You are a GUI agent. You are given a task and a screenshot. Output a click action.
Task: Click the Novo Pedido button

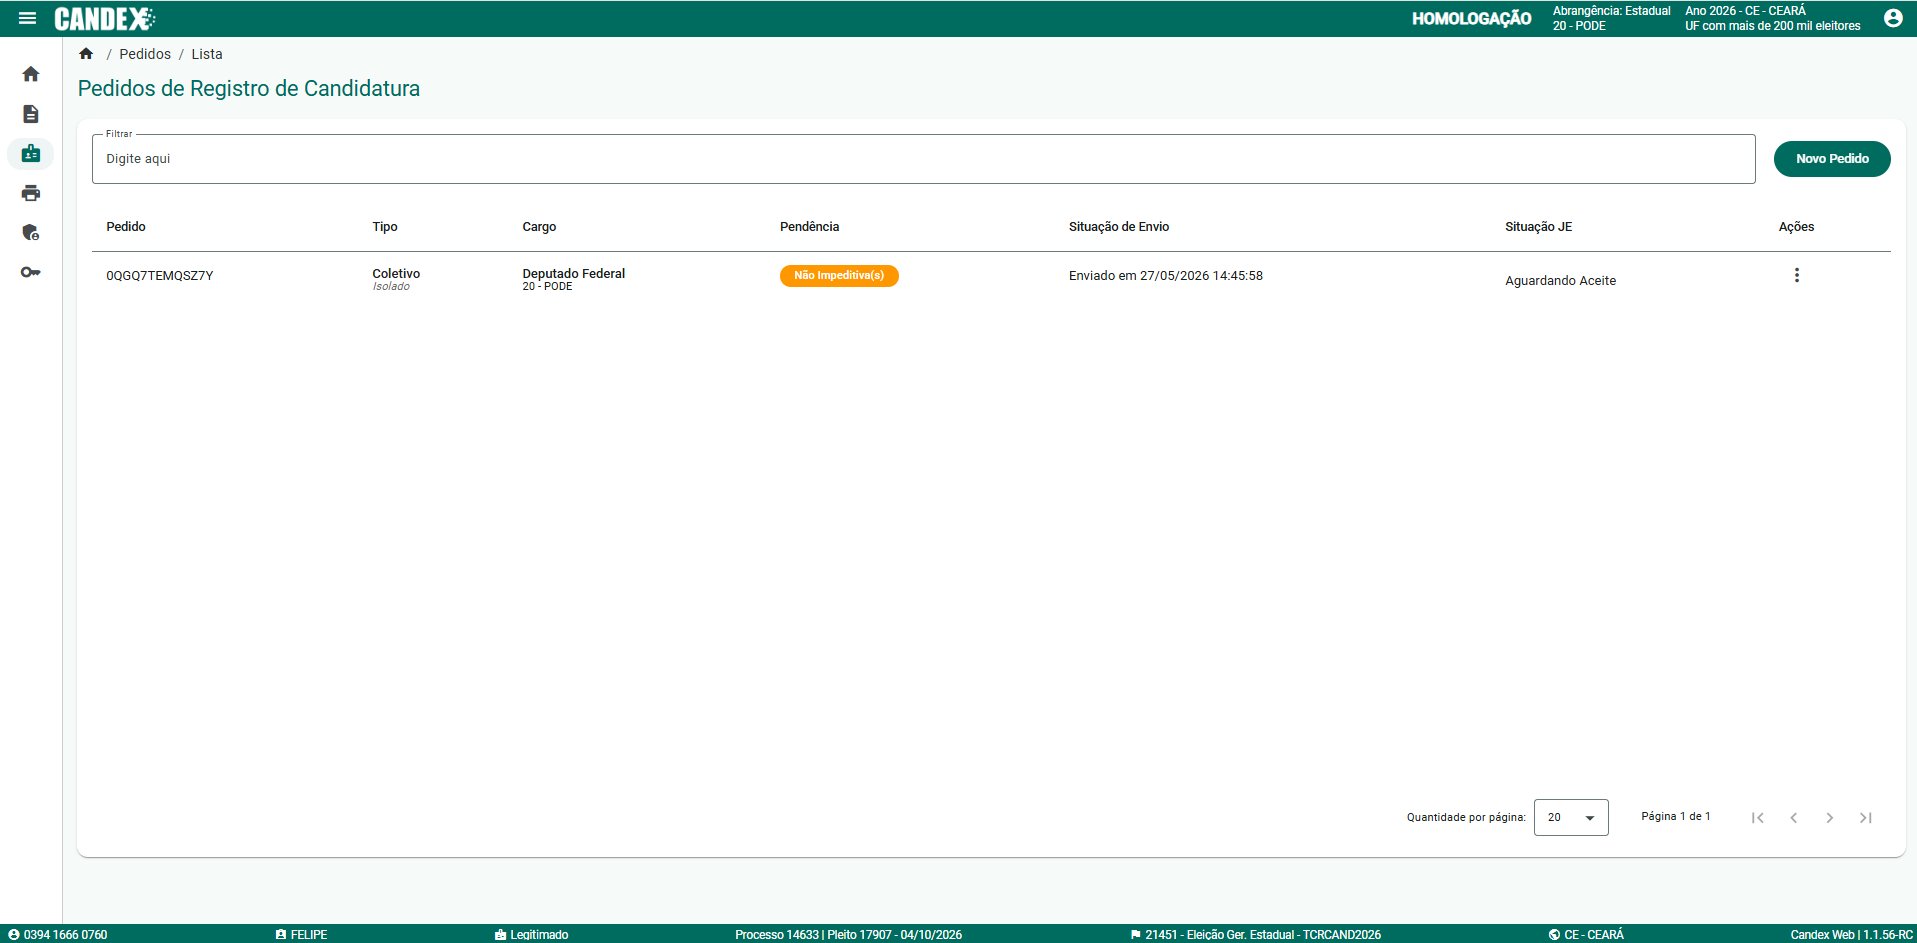[x=1832, y=159]
